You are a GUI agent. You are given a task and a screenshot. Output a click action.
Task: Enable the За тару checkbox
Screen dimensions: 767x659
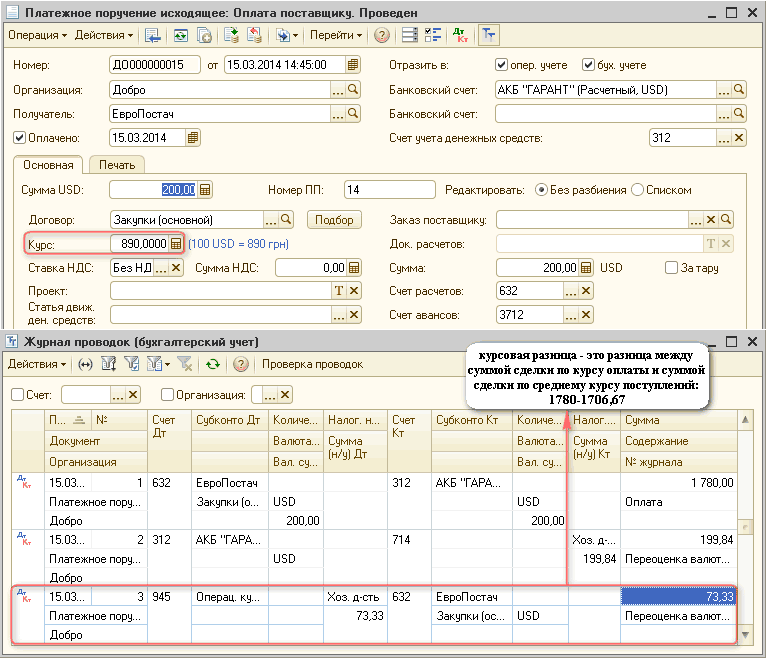point(672,268)
